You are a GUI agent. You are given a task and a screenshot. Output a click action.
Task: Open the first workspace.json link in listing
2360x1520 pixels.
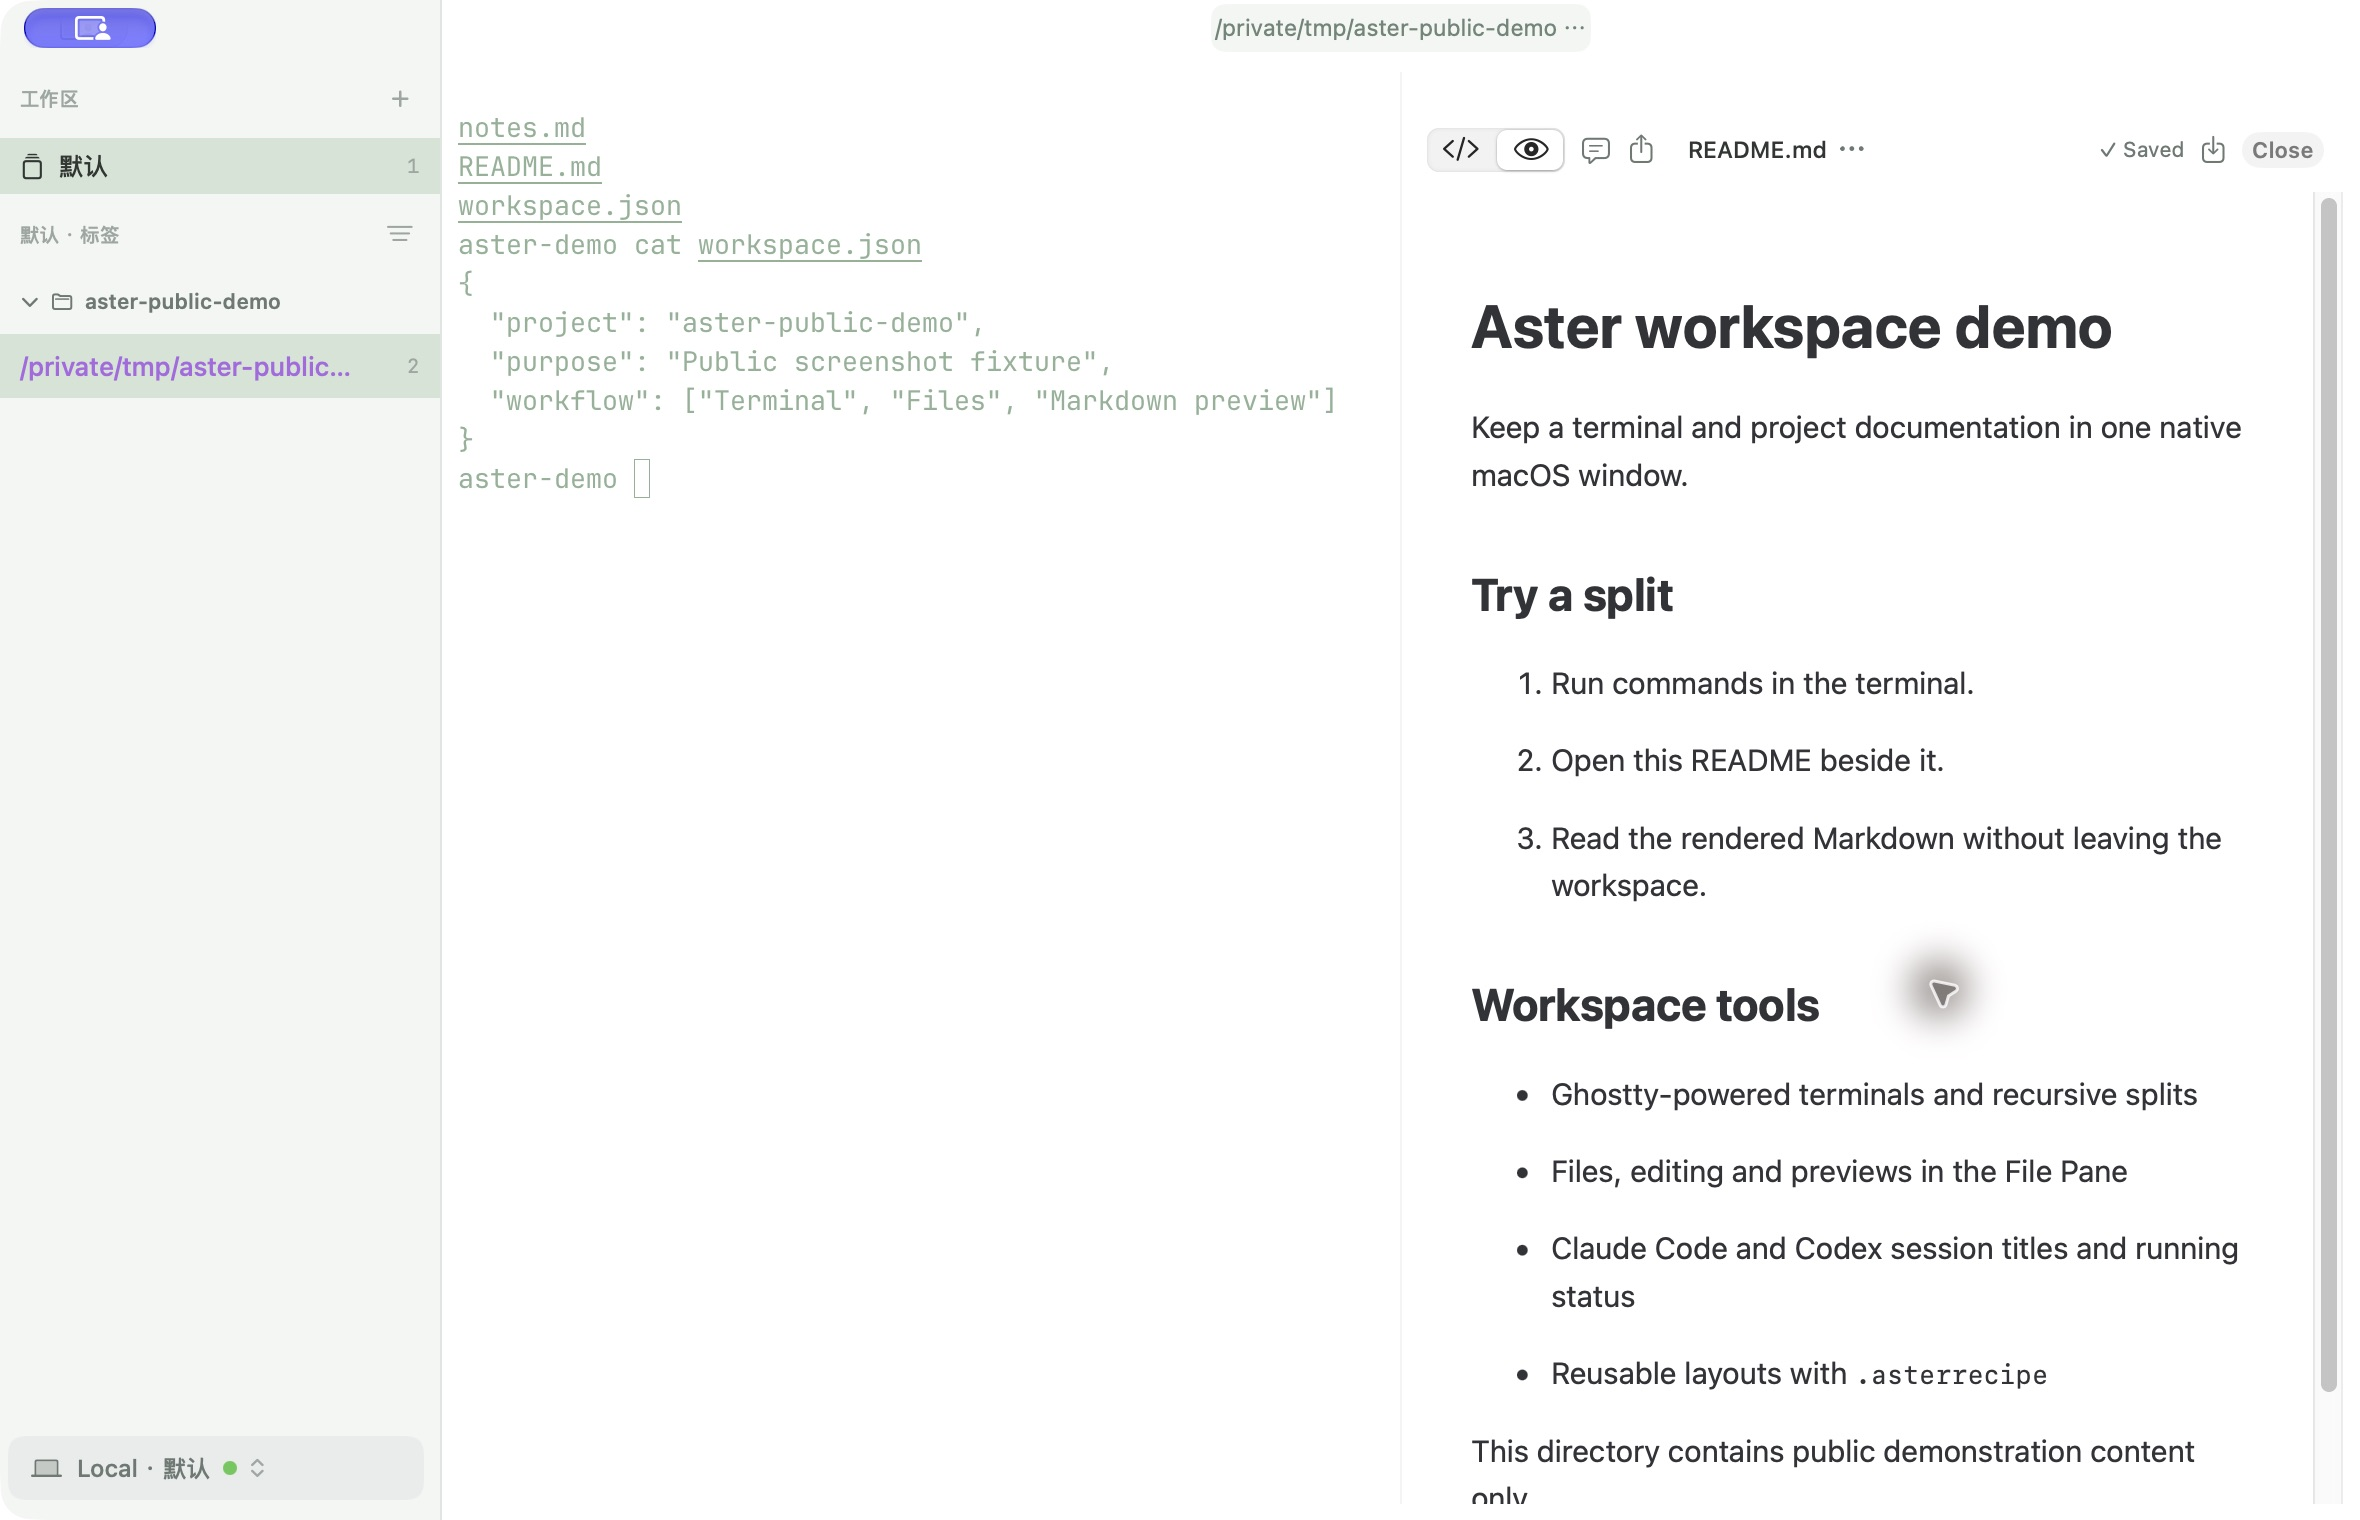[569, 206]
